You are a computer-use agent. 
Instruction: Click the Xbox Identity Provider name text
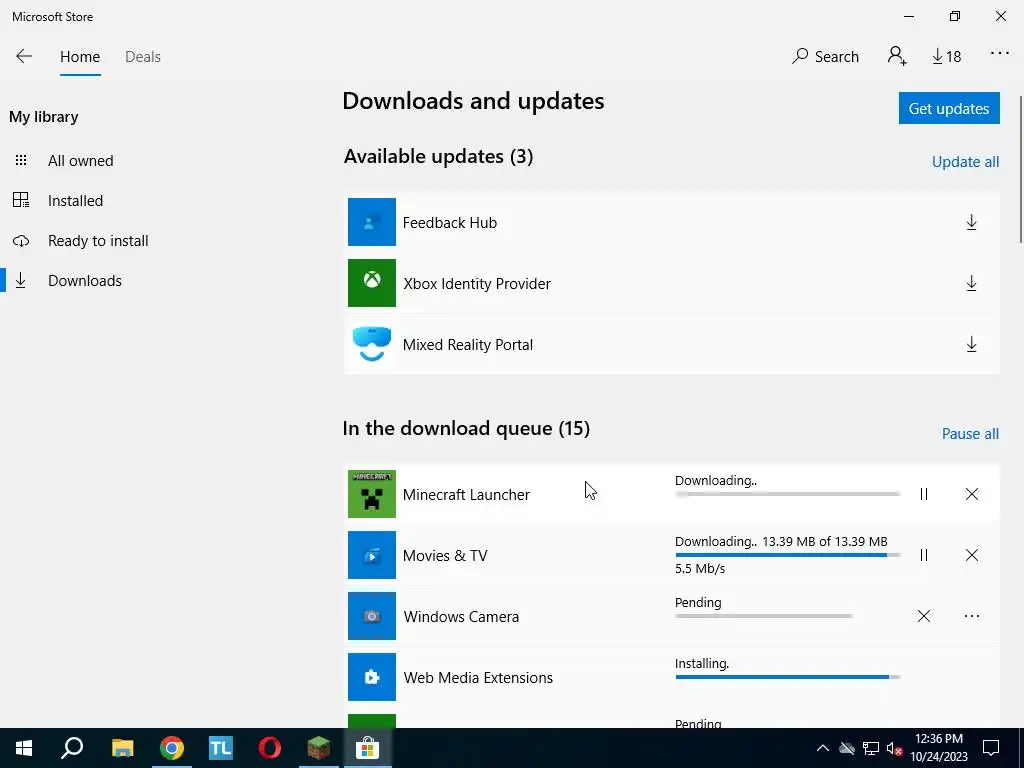click(477, 283)
